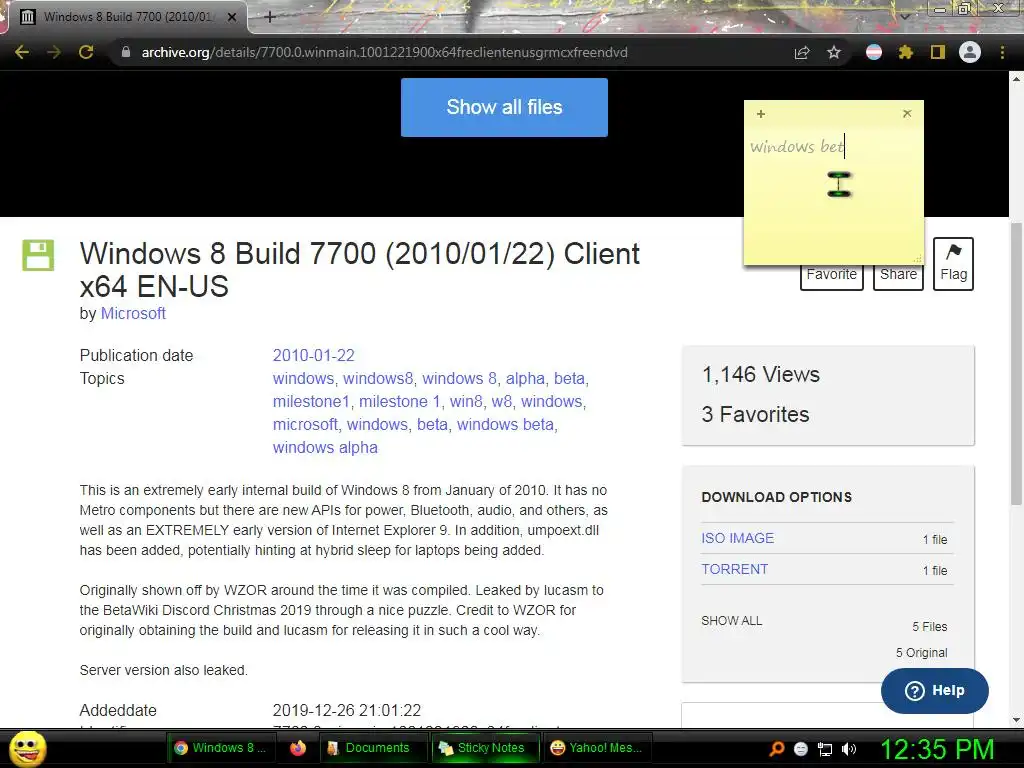Delete the sticky note with X
The width and height of the screenshot is (1024, 768).
[x=907, y=114]
